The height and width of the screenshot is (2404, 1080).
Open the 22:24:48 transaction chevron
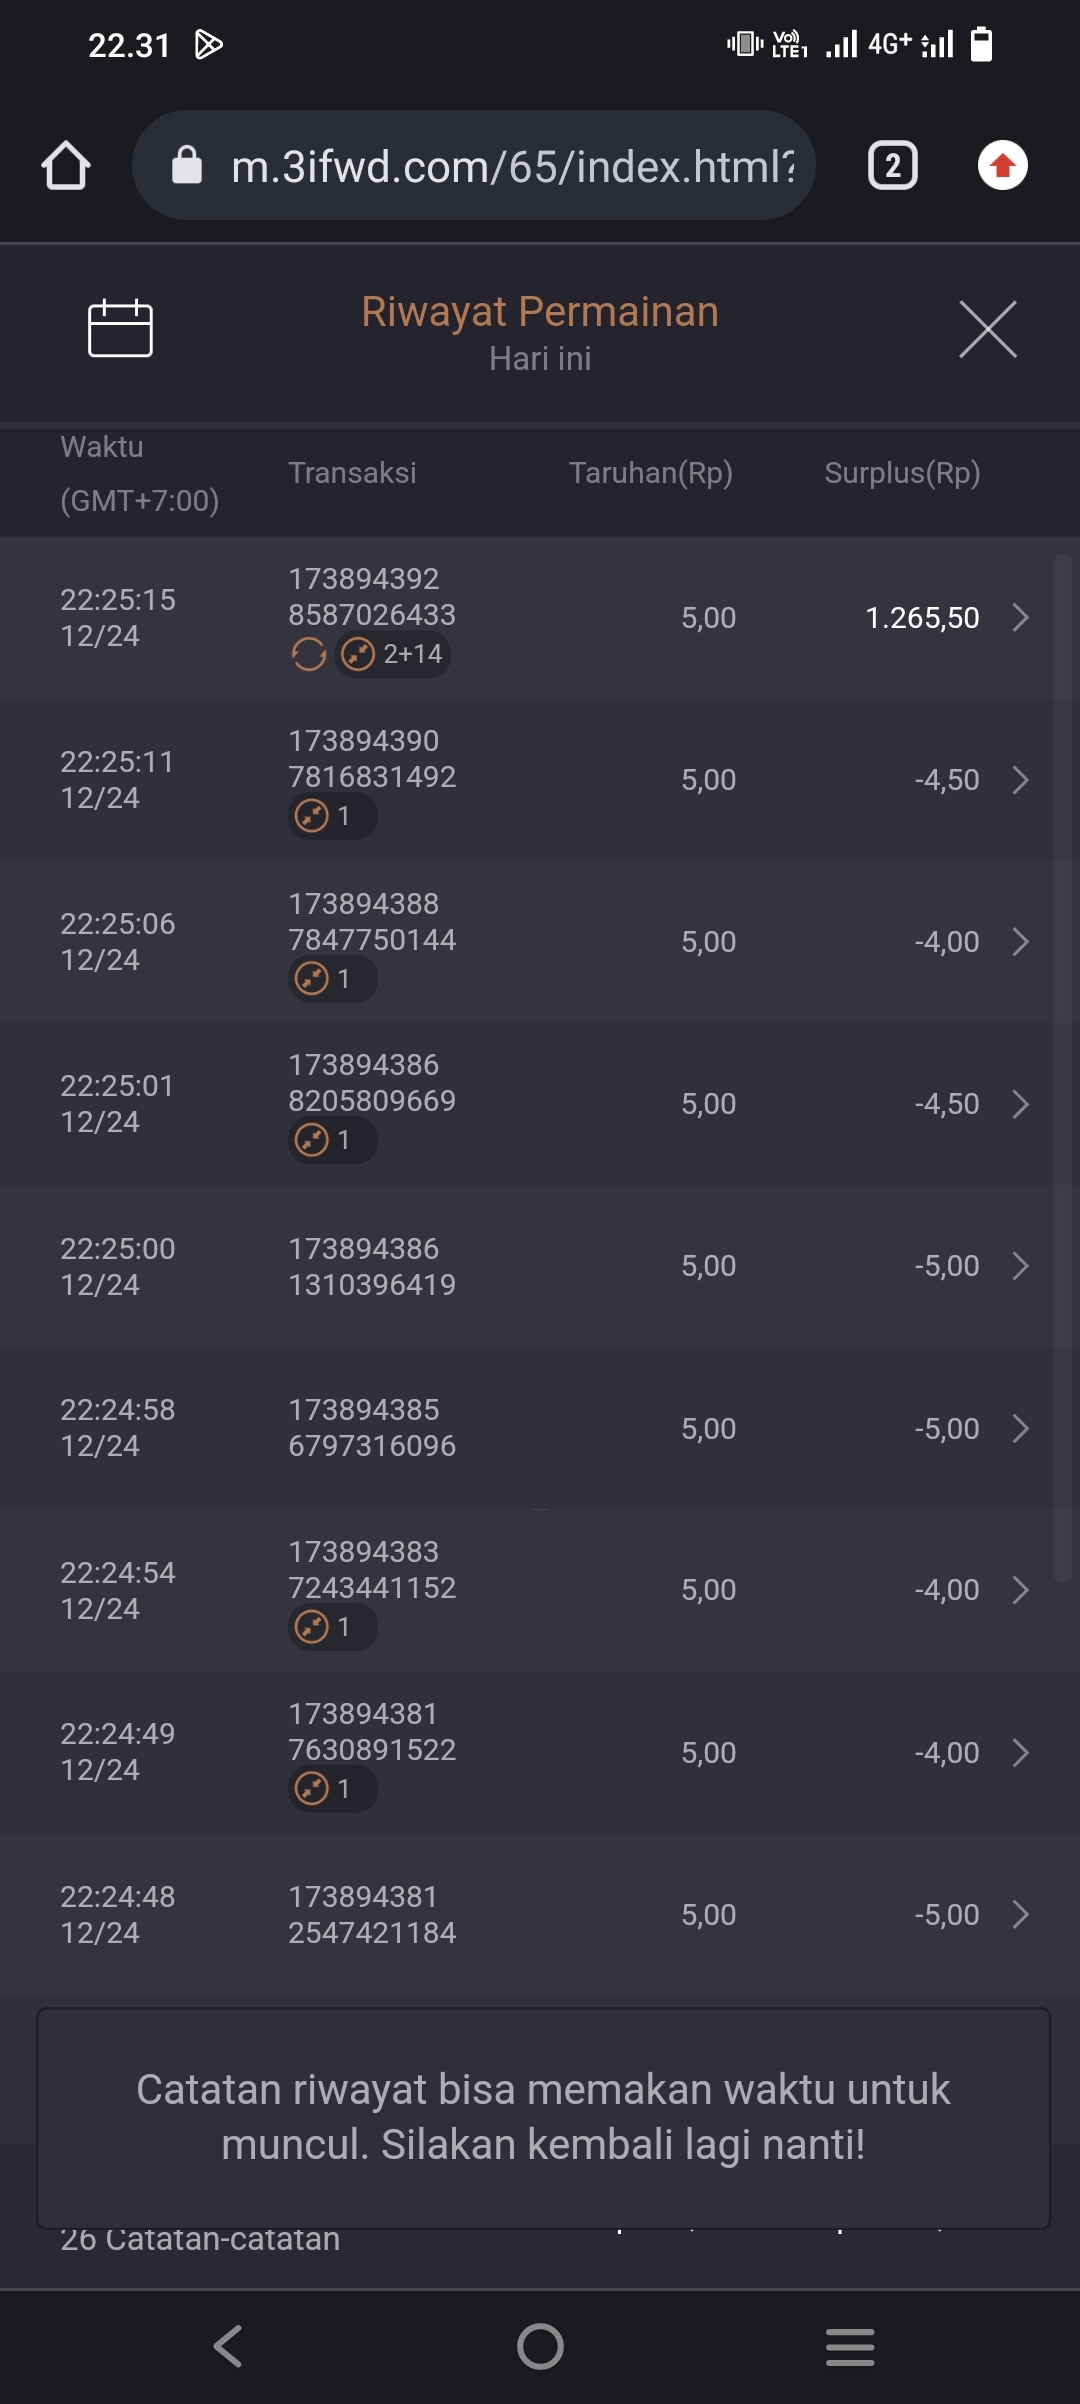click(x=1020, y=1914)
